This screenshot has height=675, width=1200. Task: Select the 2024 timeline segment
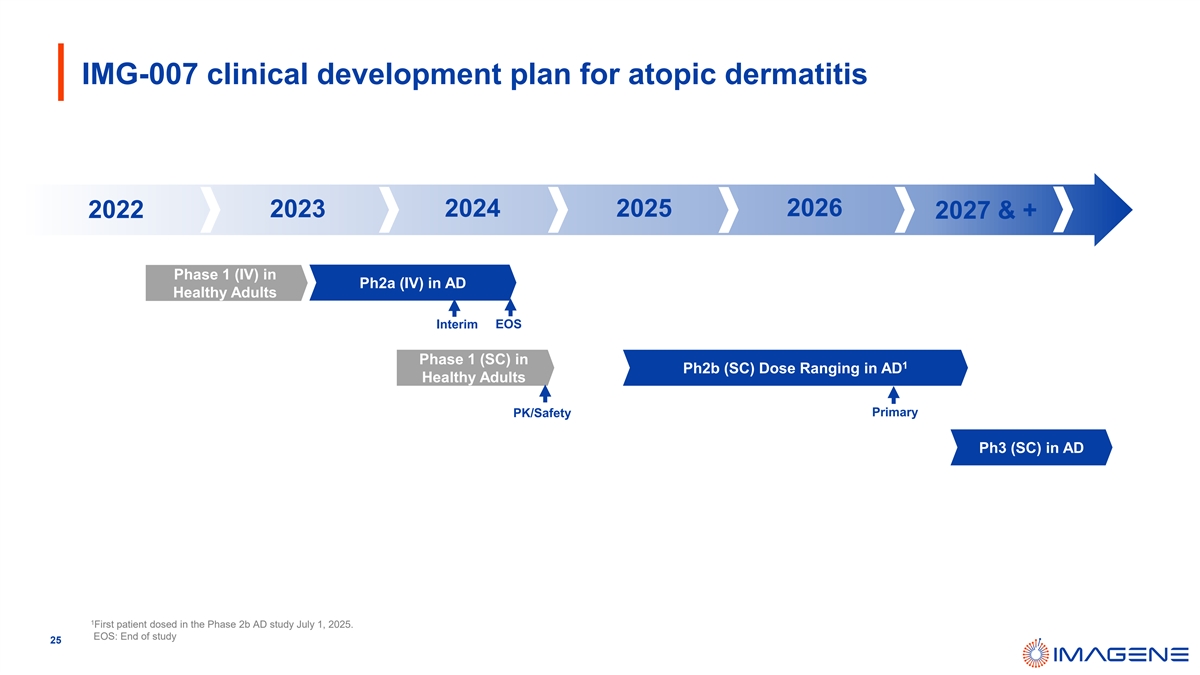pyautogui.click(x=472, y=209)
